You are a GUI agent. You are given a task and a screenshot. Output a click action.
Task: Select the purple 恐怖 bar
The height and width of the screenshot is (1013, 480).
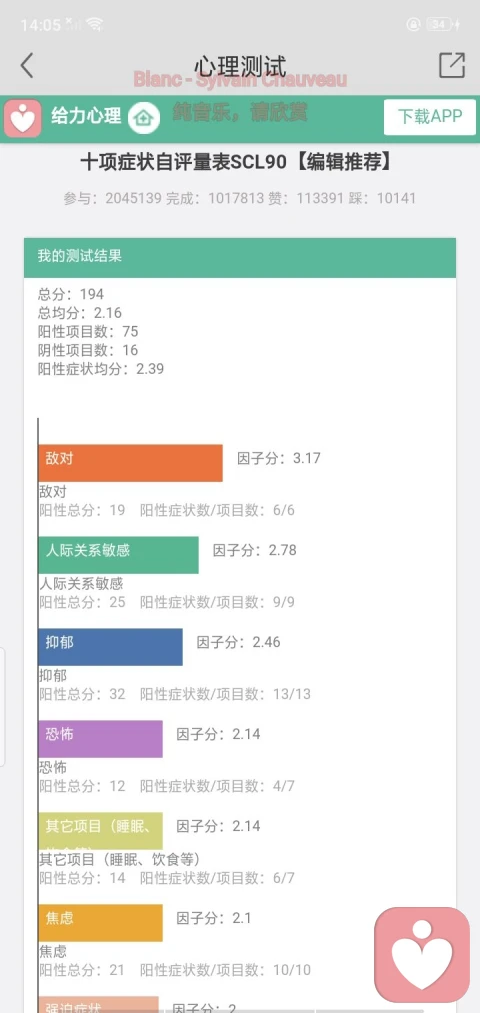101,738
